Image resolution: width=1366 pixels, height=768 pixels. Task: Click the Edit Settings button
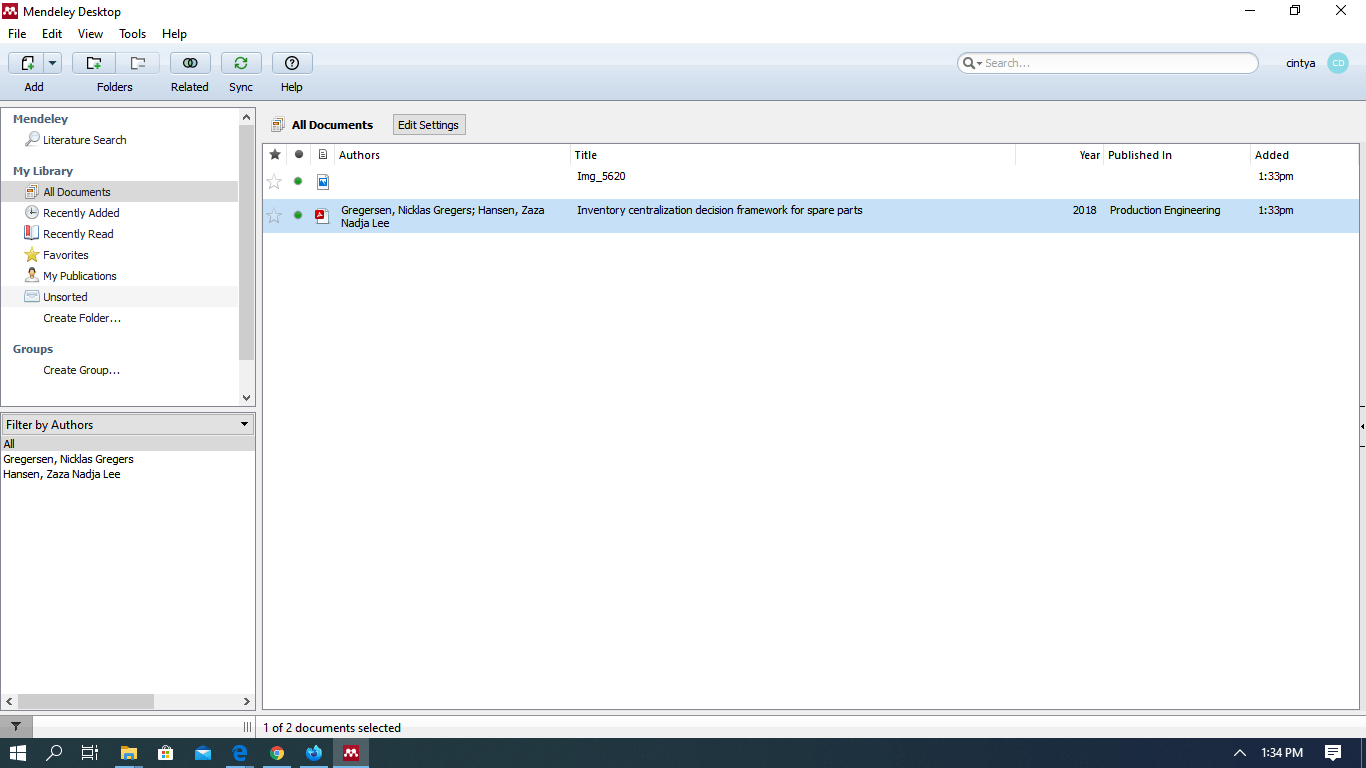tap(428, 125)
